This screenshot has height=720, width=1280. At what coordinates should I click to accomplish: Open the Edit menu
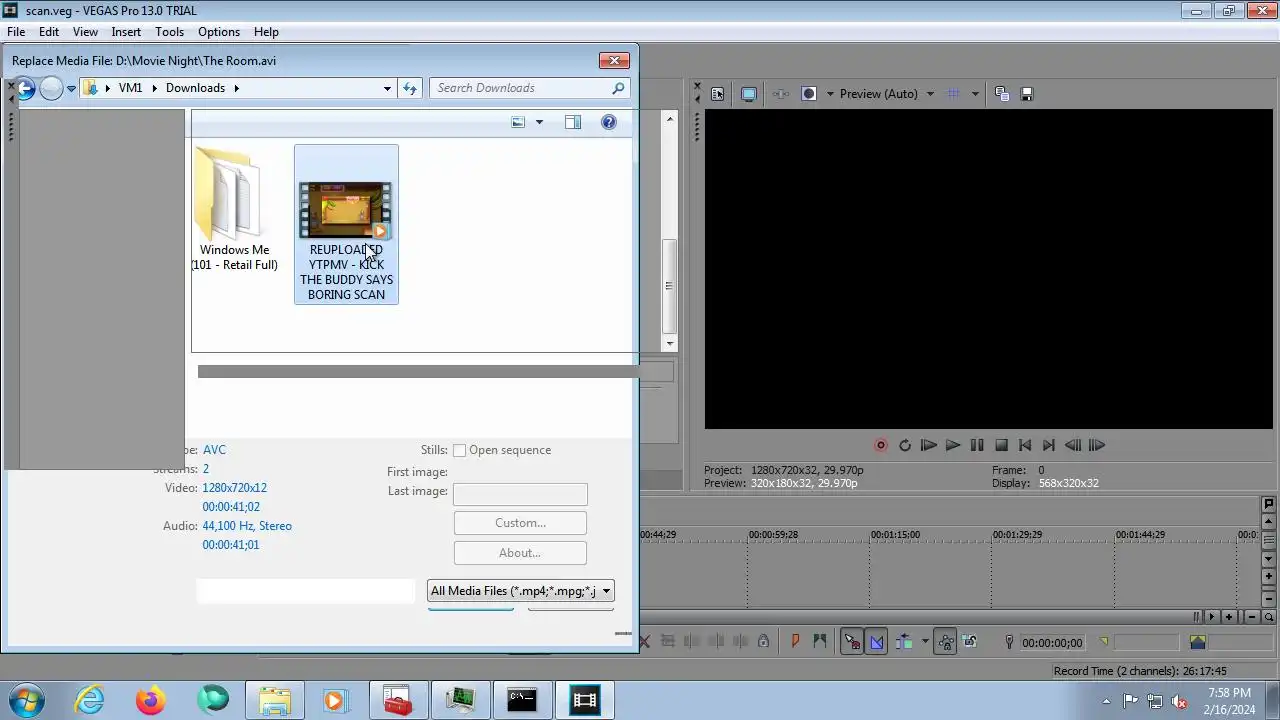(x=49, y=32)
